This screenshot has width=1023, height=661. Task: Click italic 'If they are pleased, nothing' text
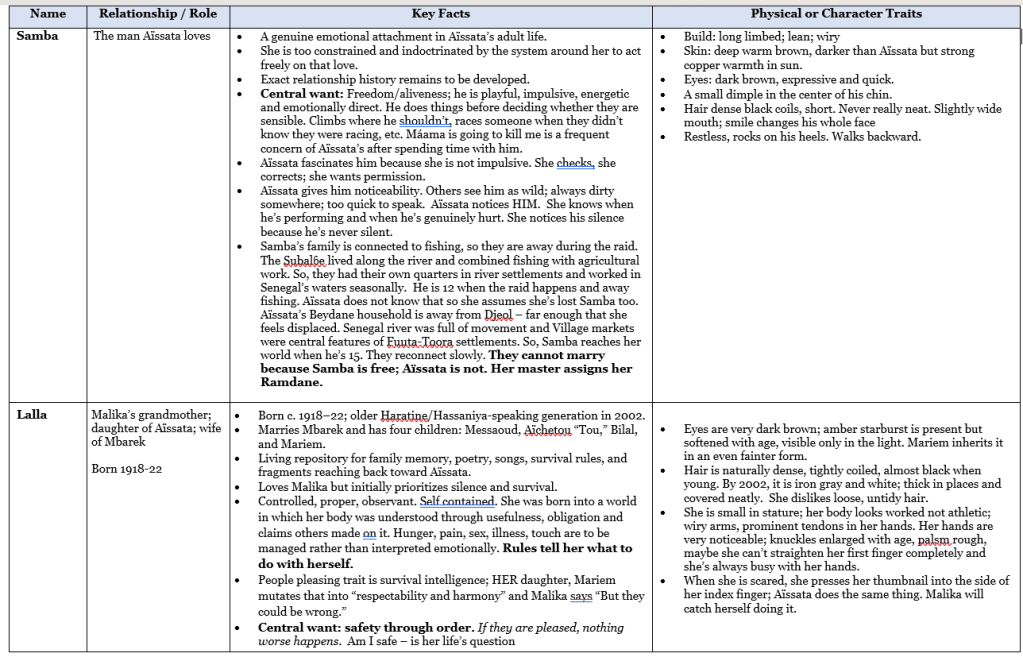pos(551,628)
